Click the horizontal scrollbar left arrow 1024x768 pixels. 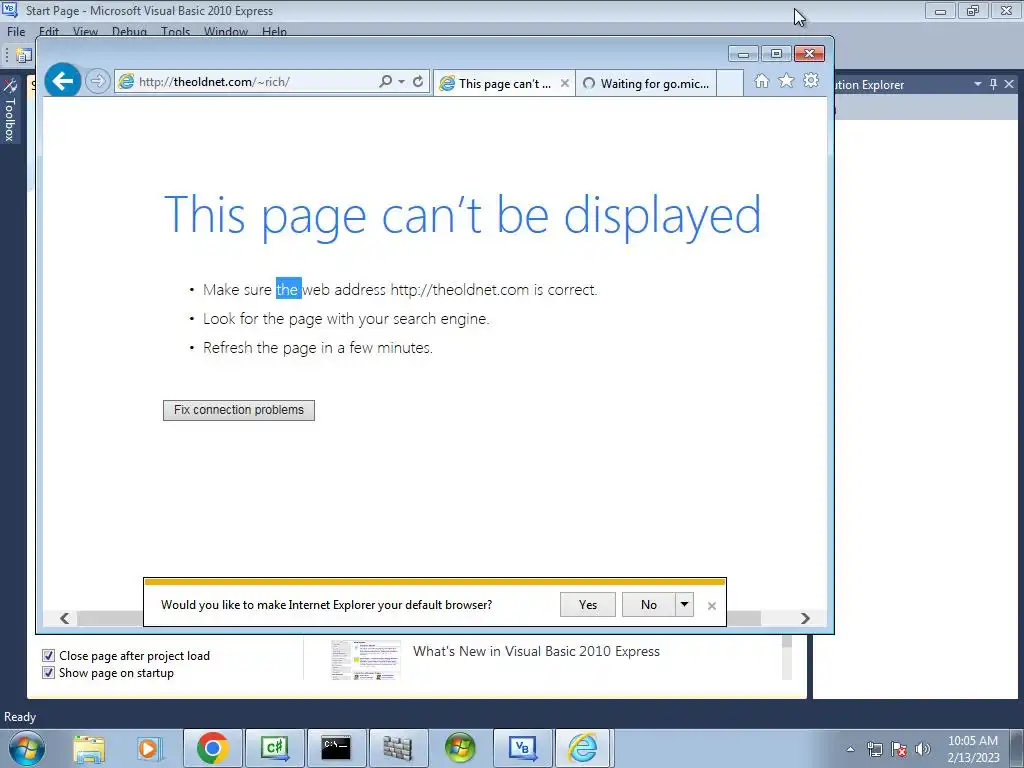pos(65,618)
